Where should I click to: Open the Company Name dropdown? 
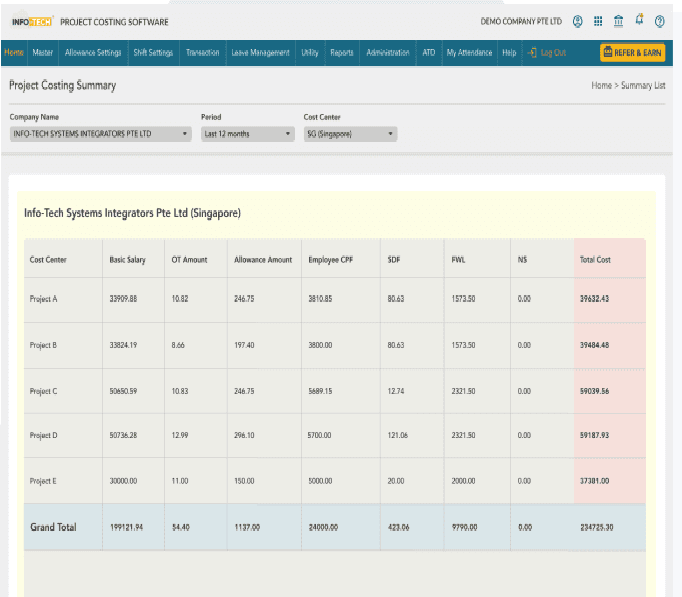coord(100,134)
